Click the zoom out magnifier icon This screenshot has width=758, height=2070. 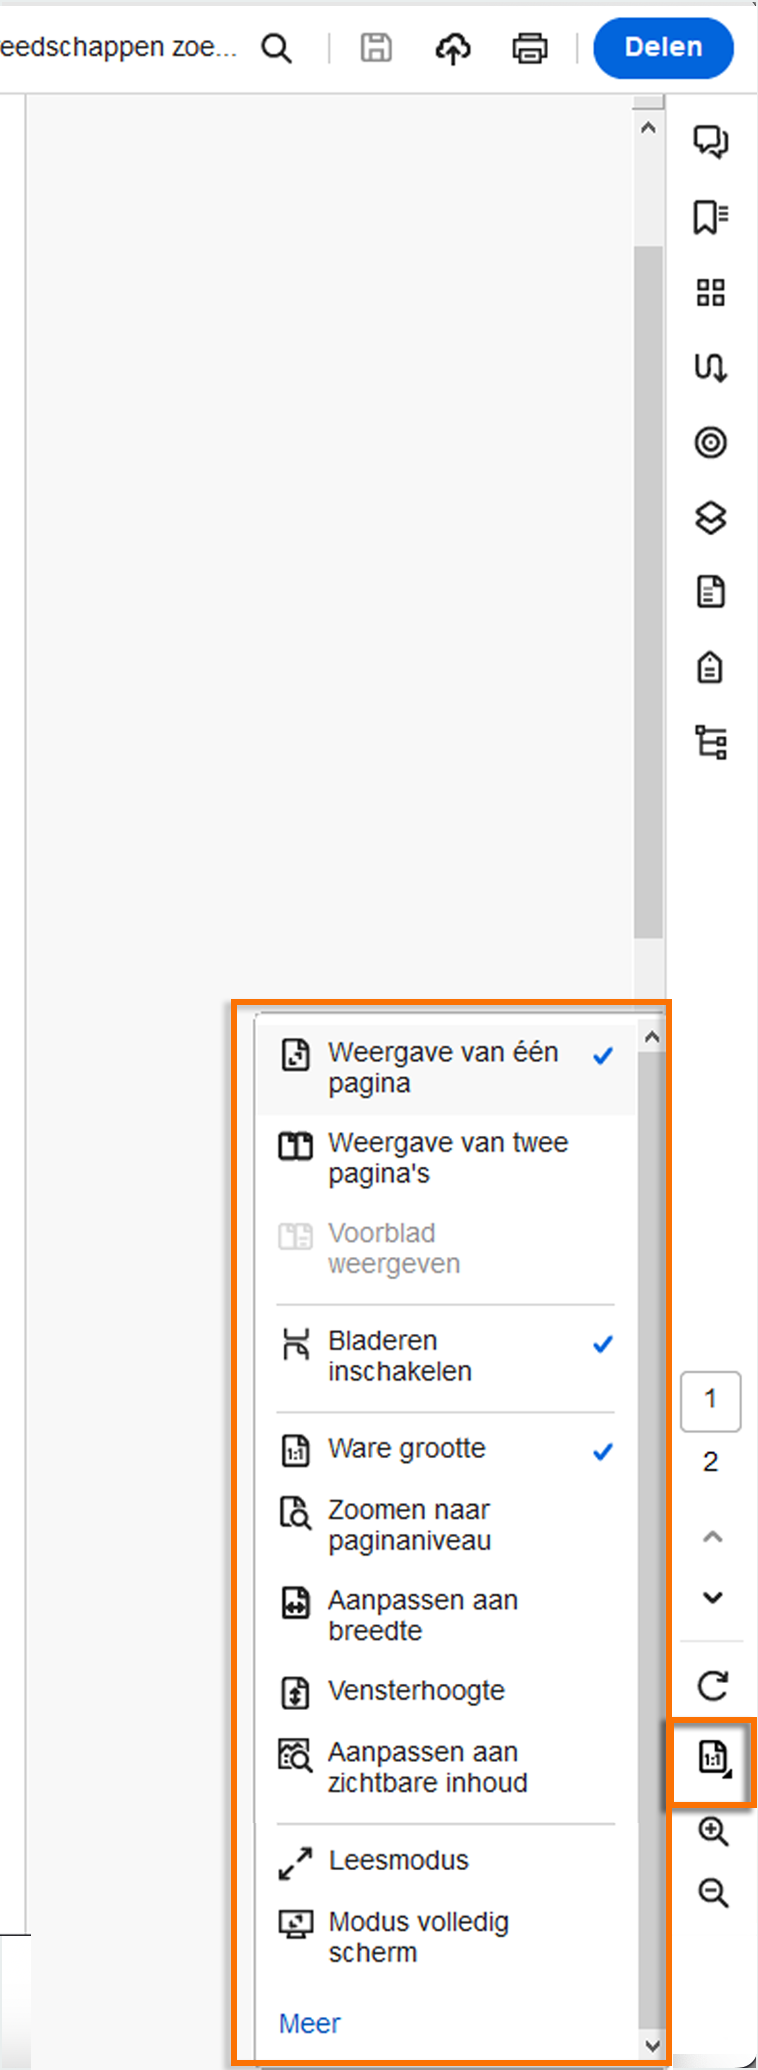(712, 1892)
